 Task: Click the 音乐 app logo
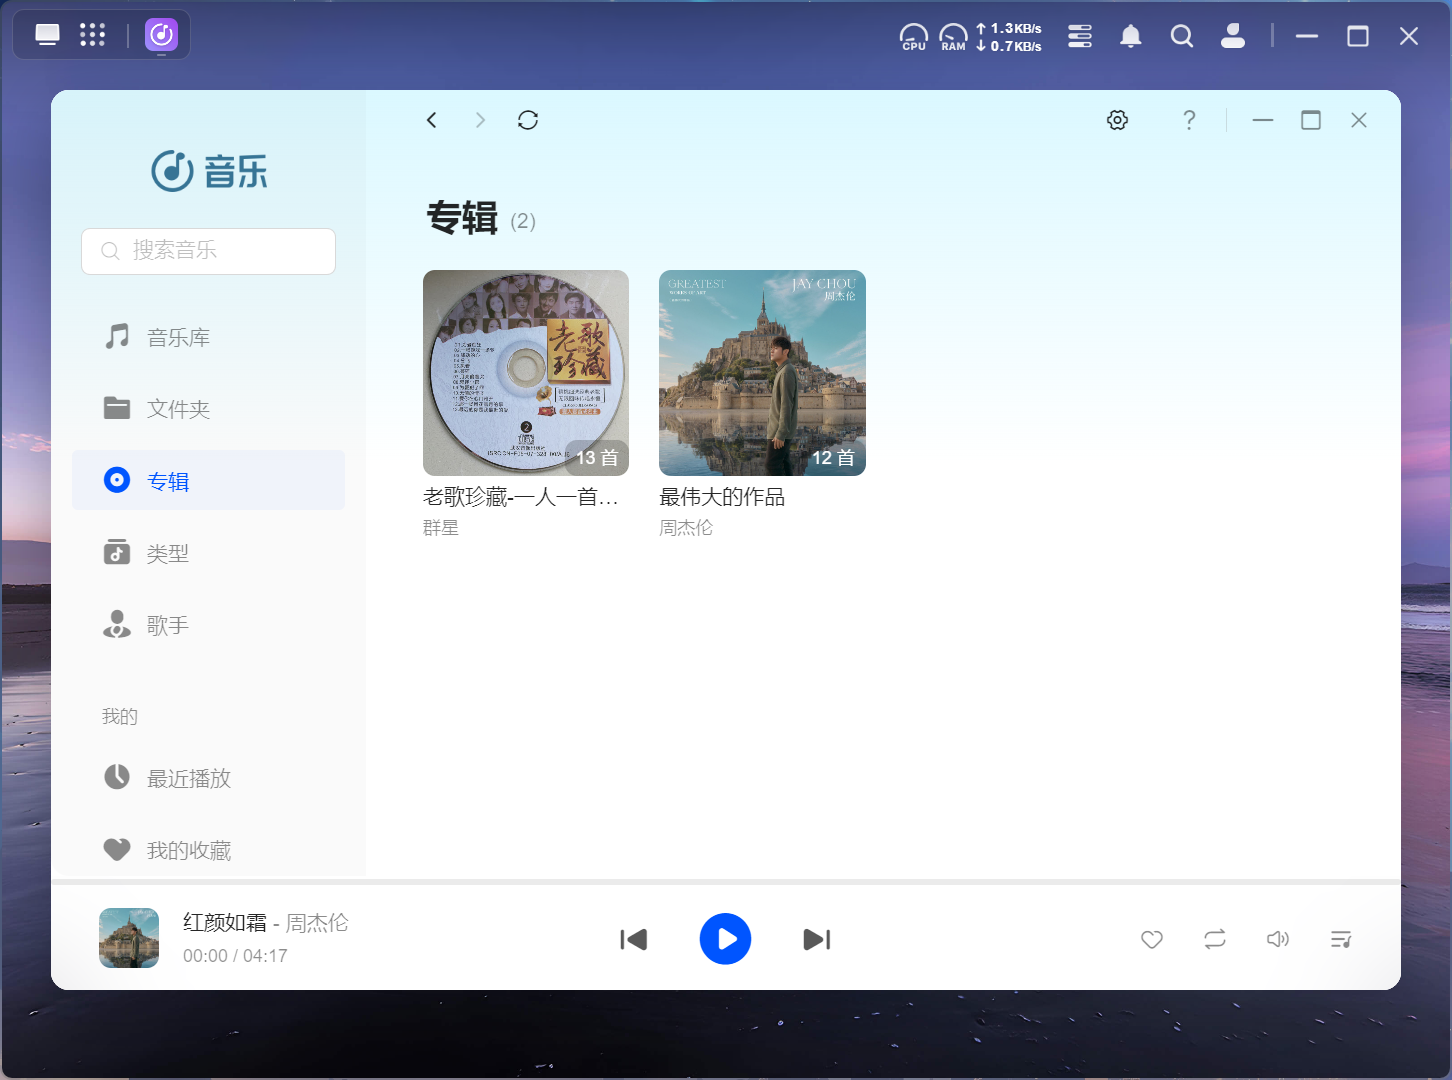pyautogui.click(x=209, y=171)
